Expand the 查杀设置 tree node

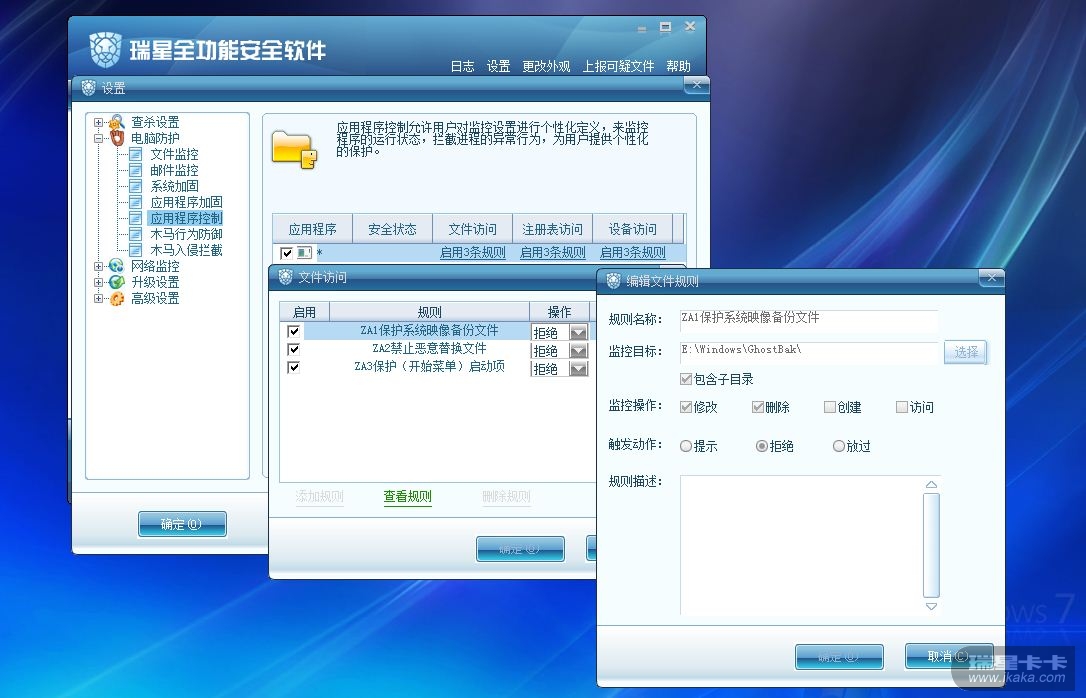98,123
